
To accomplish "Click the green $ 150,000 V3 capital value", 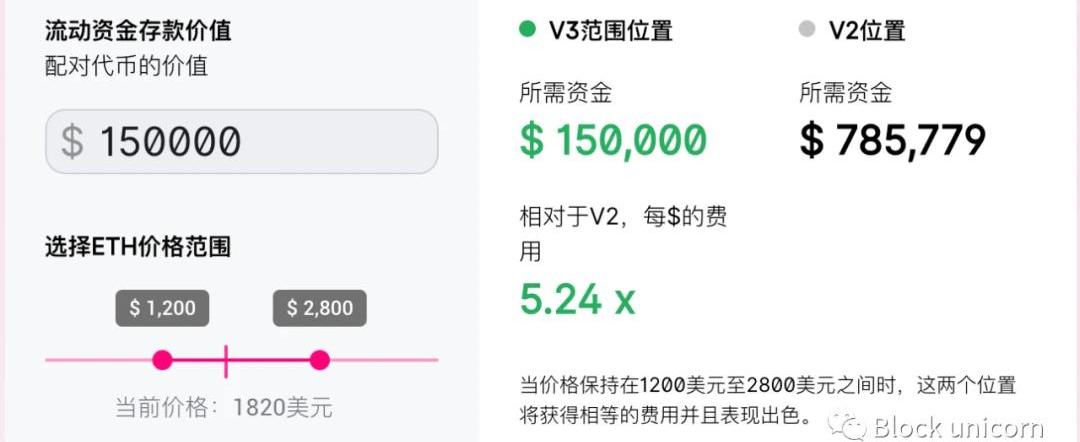I will point(613,140).
